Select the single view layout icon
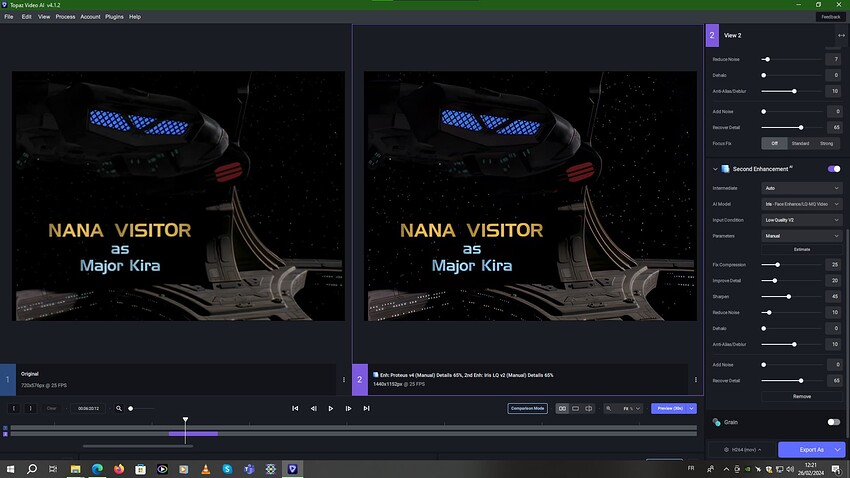The height and width of the screenshot is (478, 850). pos(575,408)
